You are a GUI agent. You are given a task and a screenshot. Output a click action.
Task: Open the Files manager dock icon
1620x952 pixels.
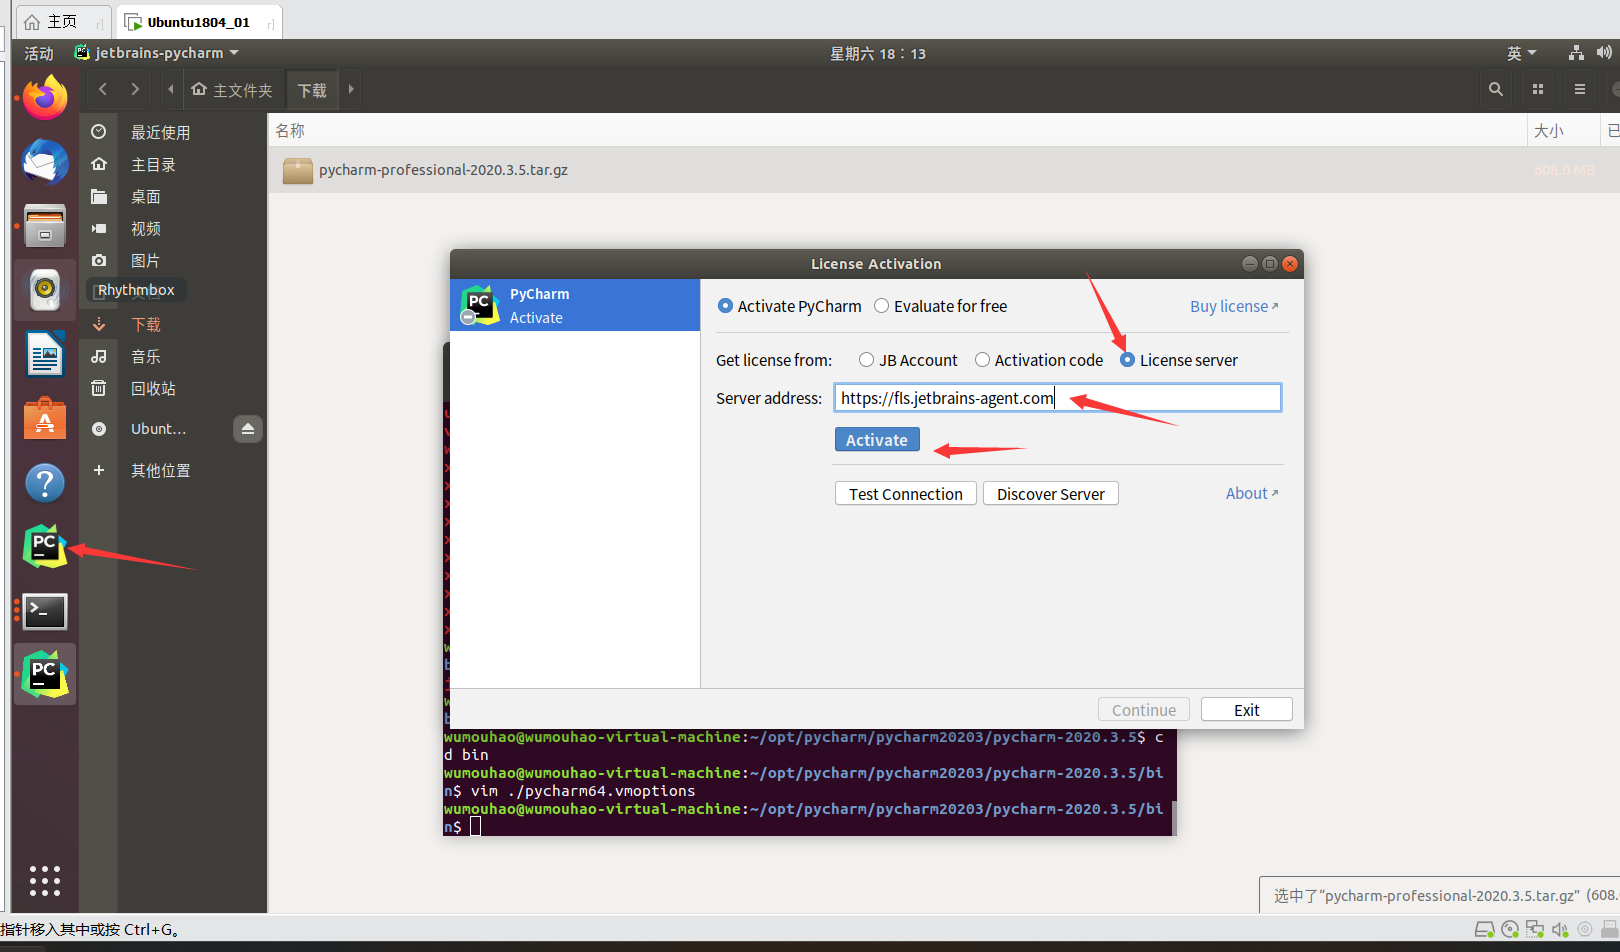click(45, 226)
